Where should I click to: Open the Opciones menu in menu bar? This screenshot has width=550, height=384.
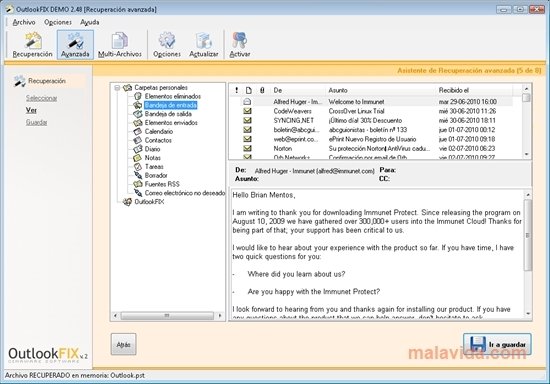click(x=58, y=22)
